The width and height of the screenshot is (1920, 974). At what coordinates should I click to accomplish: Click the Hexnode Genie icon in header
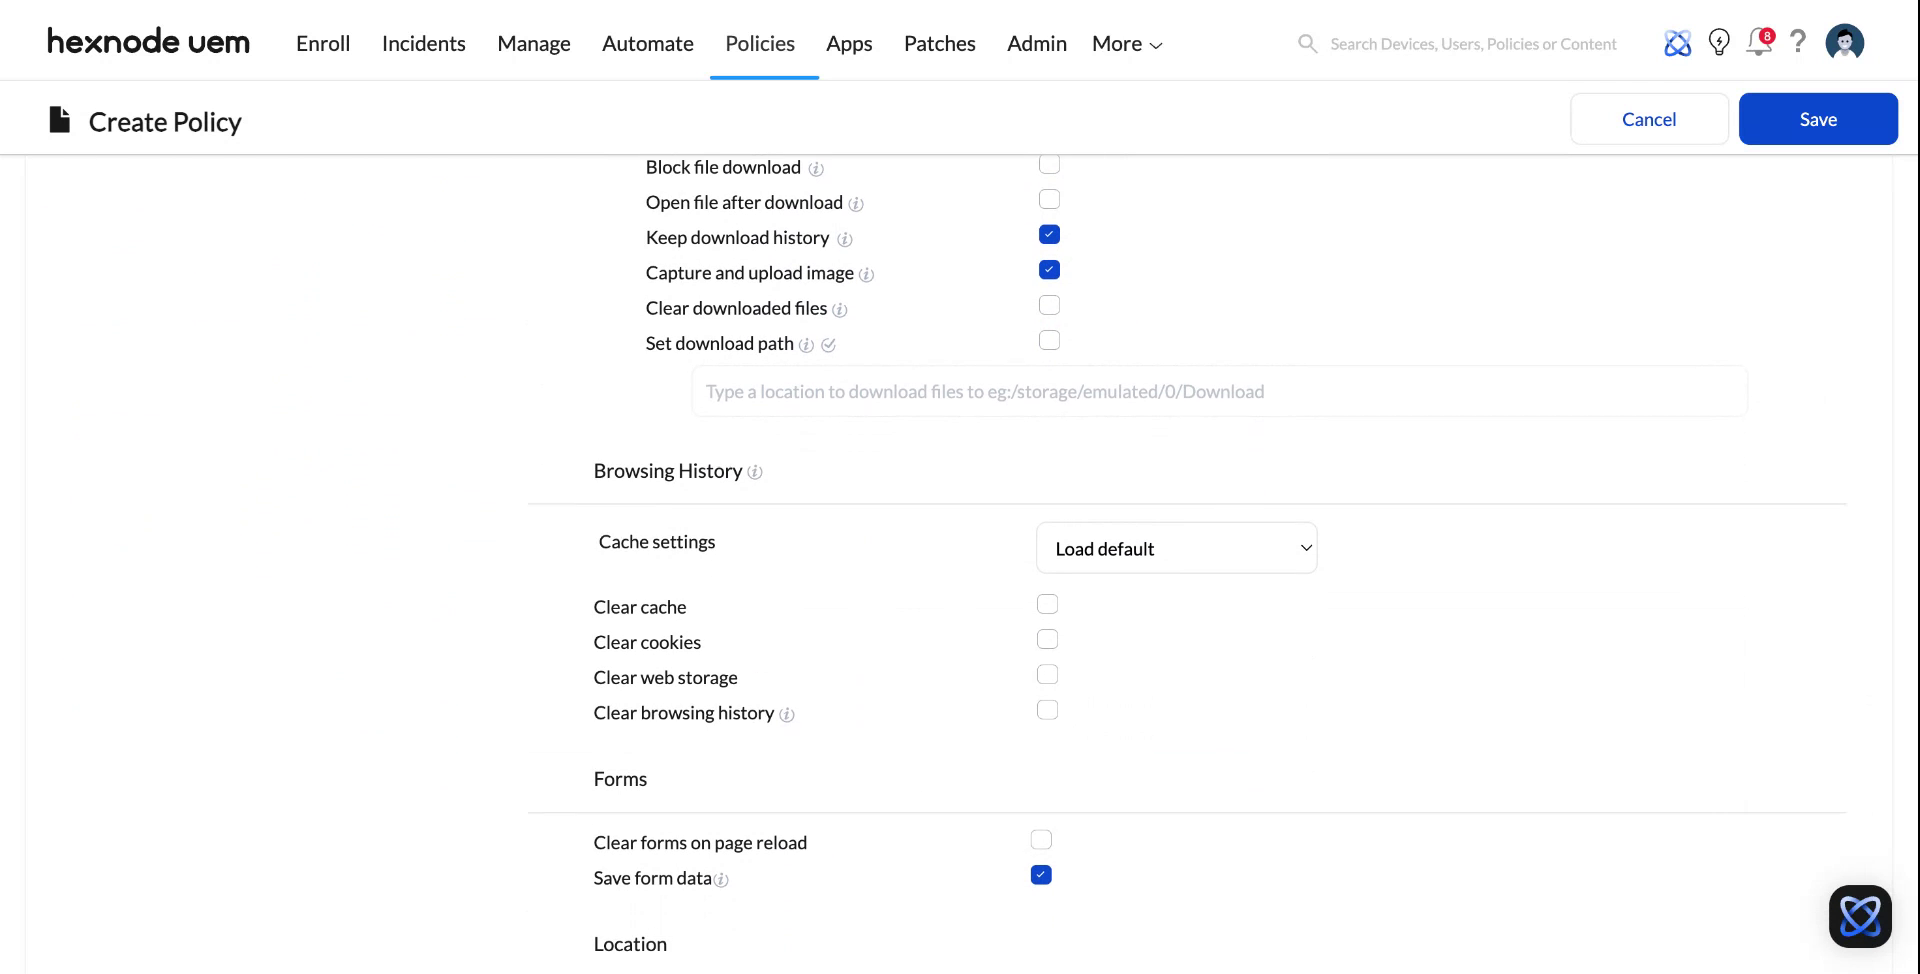click(x=1677, y=43)
